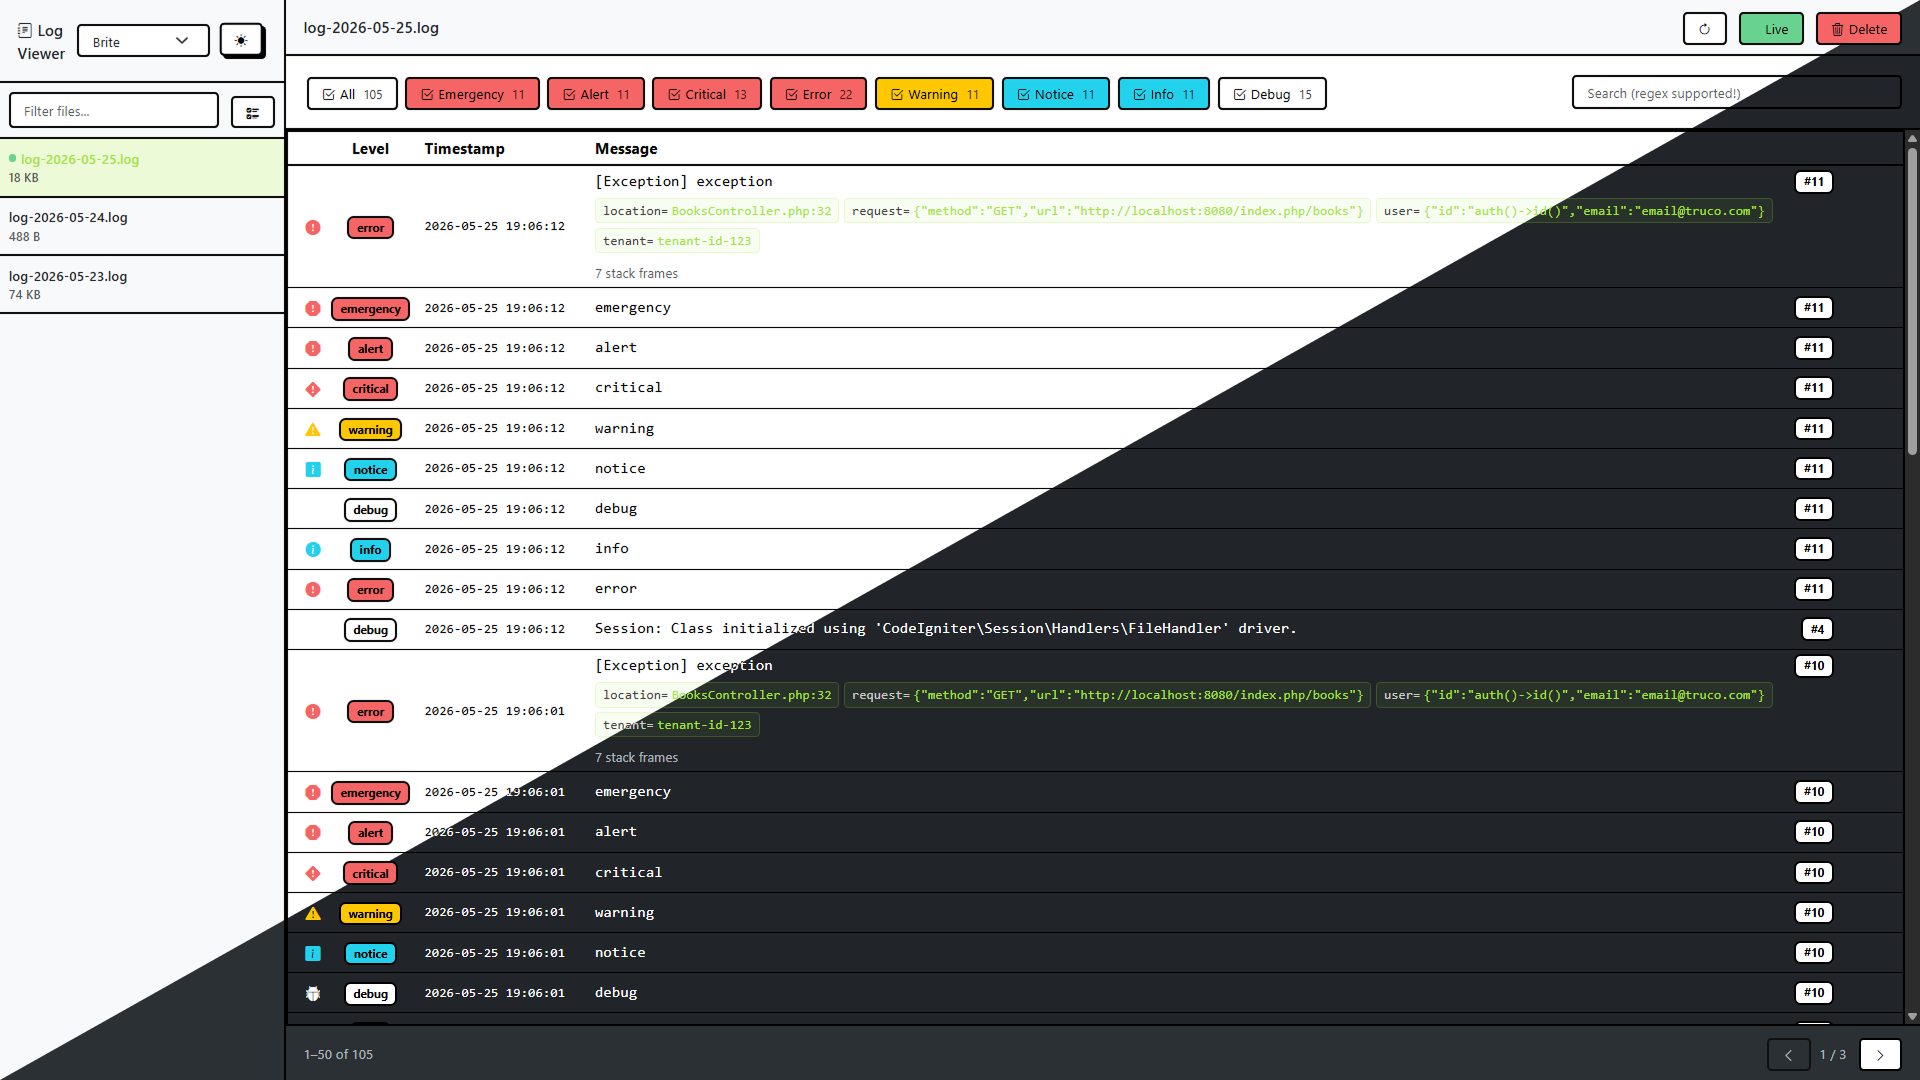The image size is (1920, 1080).
Task: Click the 1–50 of 105 pagination text
Action: [x=338, y=1055]
